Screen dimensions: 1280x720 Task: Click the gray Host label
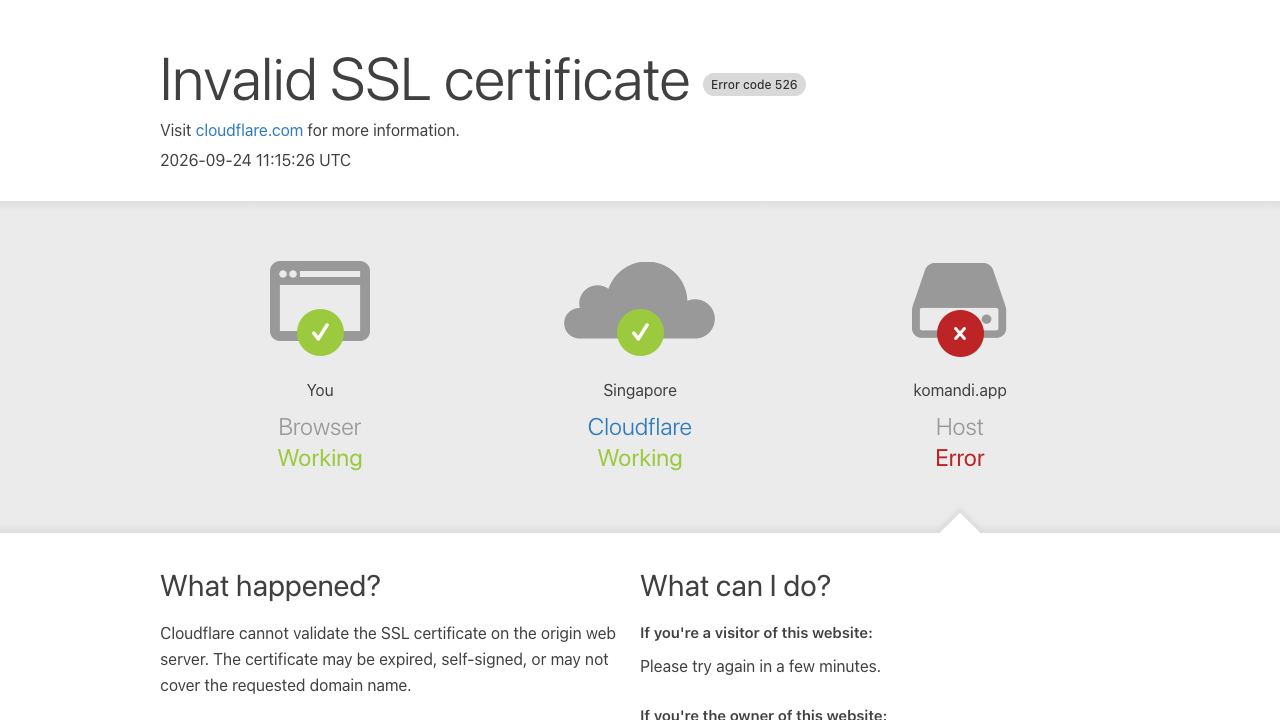[x=960, y=427]
